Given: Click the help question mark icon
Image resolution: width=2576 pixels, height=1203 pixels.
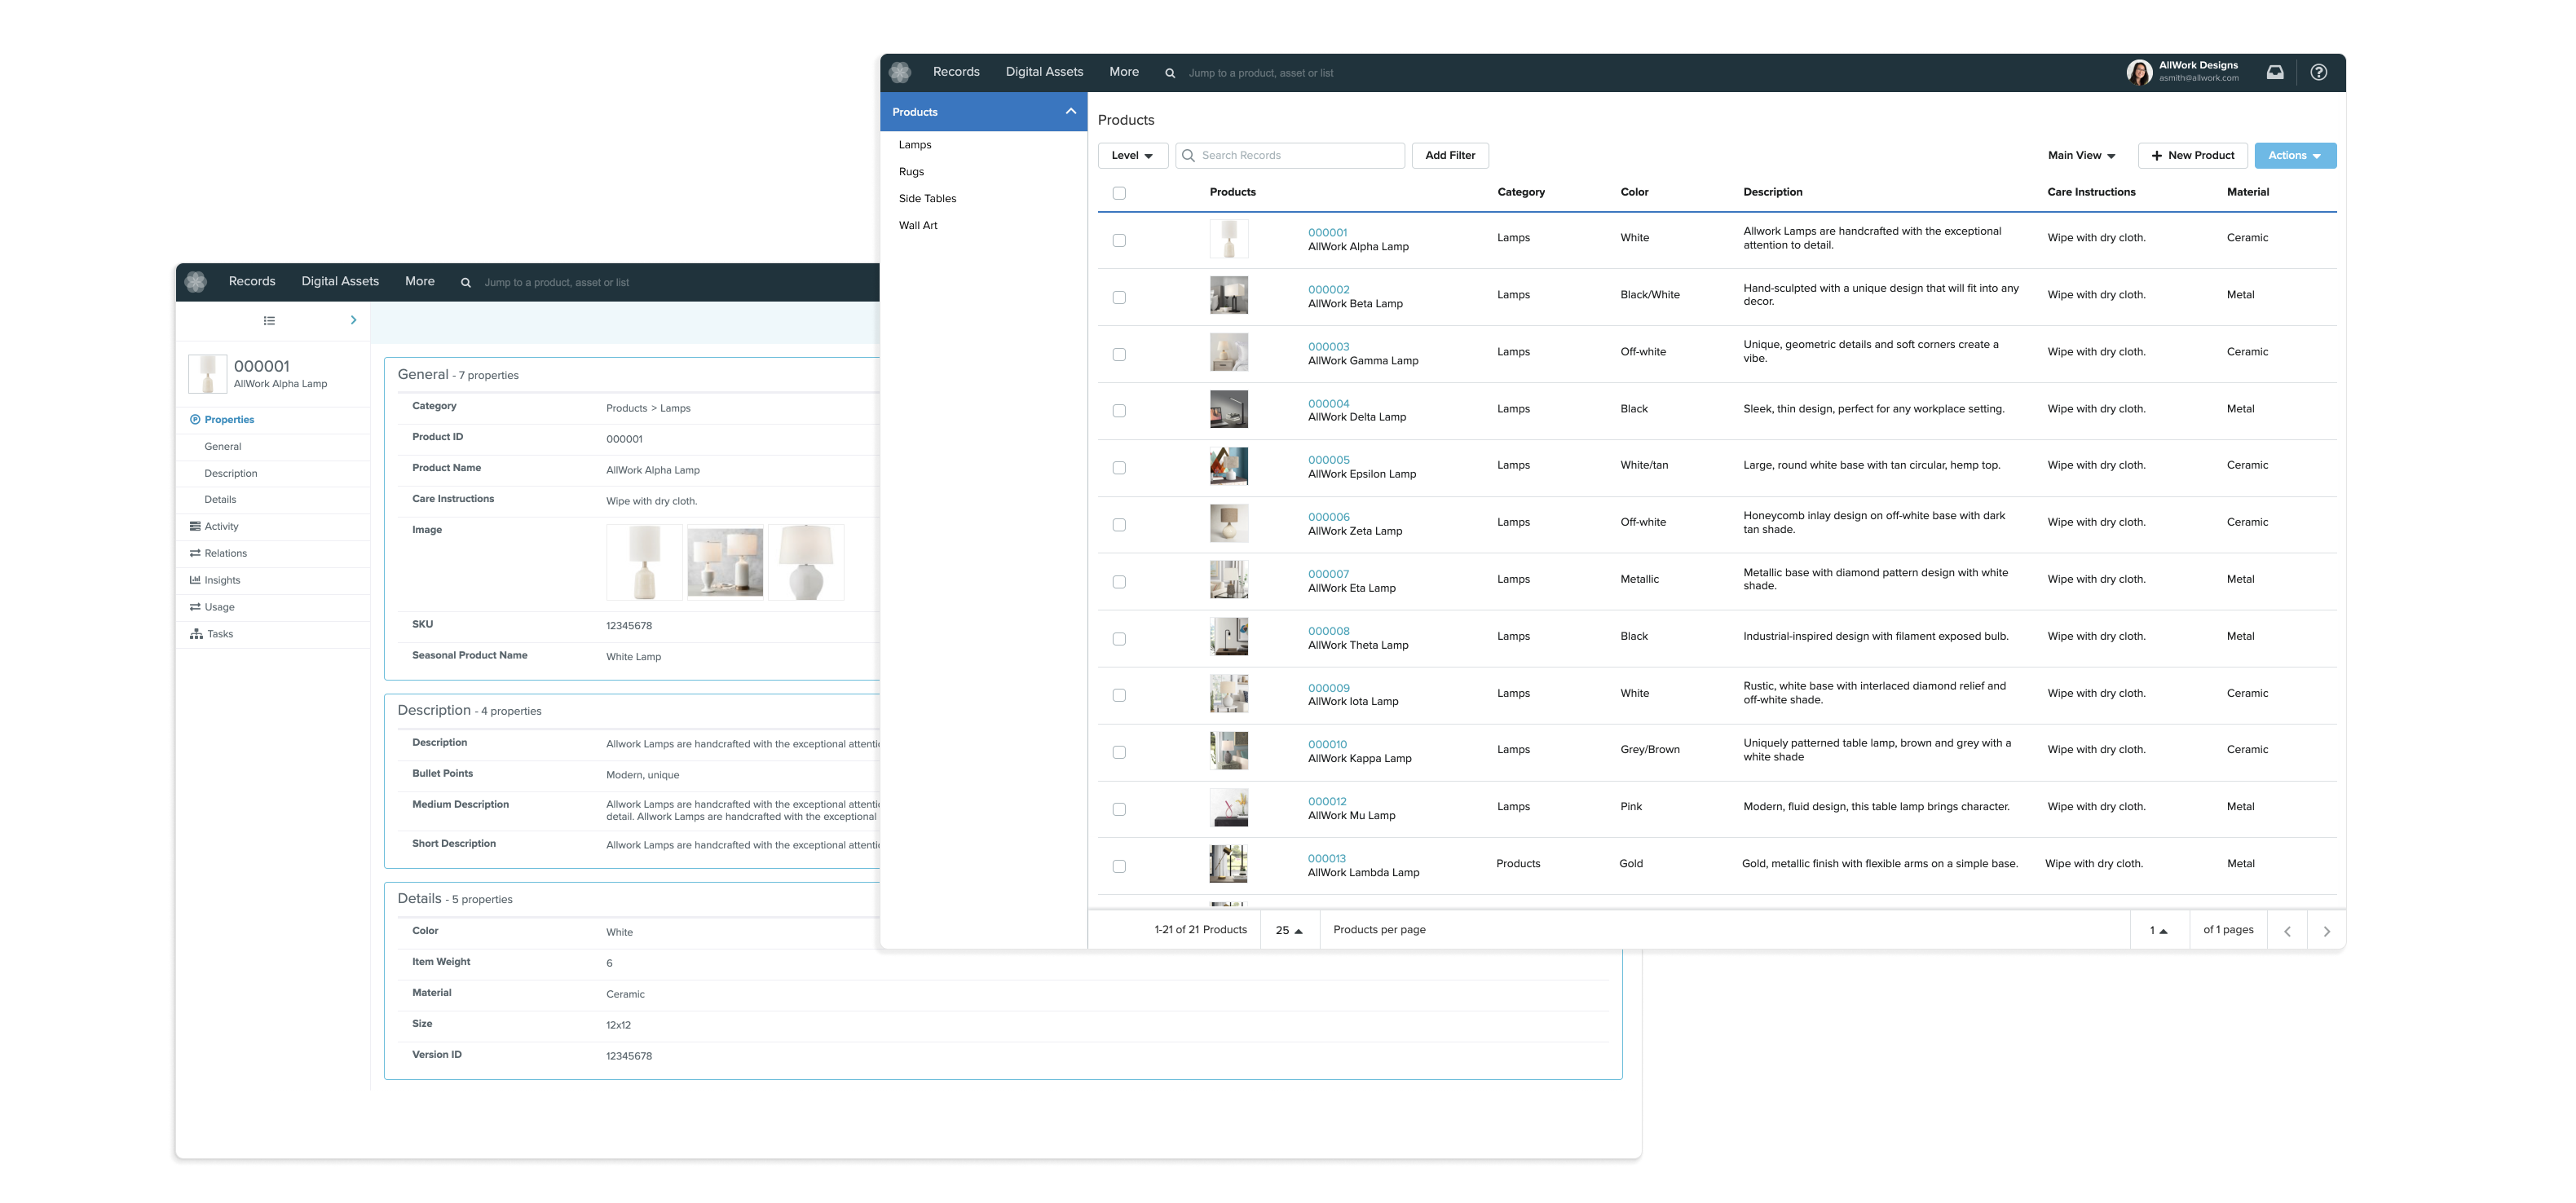Looking at the screenshot, I should point(2318,72).
